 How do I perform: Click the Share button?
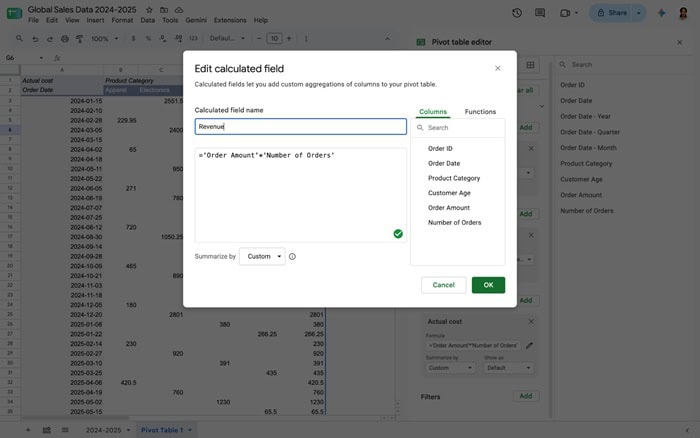pos(612,13)
